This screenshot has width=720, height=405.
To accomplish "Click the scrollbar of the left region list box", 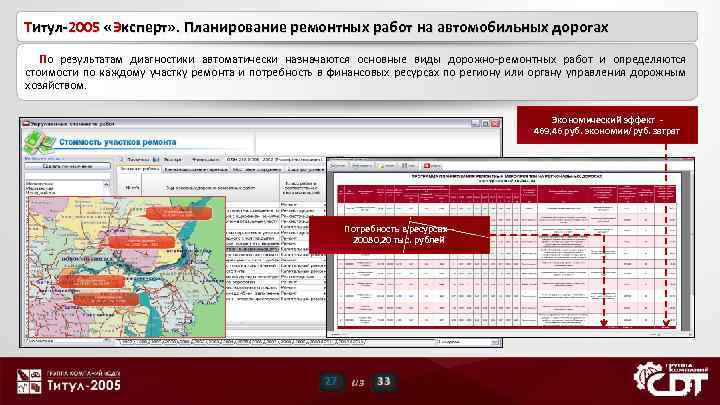I will click(x=107, y=188).
